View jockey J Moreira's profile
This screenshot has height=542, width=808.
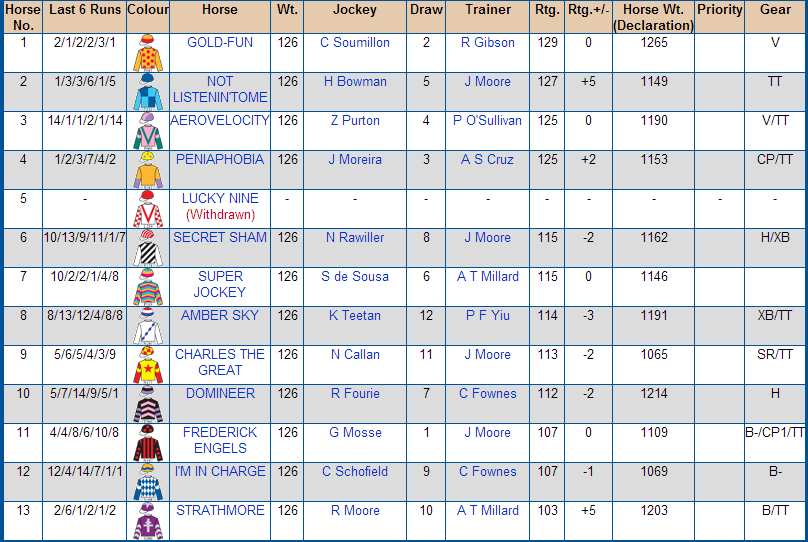[355, 159]
